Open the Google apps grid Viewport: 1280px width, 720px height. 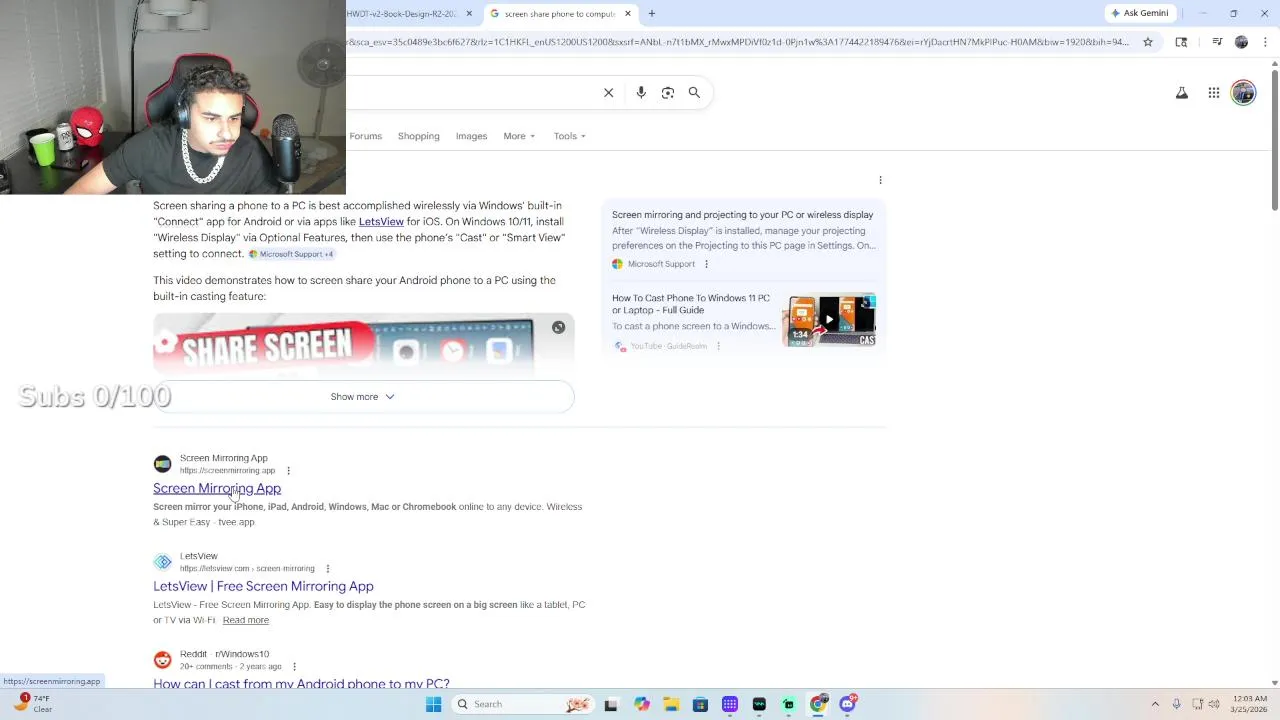(1213, 93)
